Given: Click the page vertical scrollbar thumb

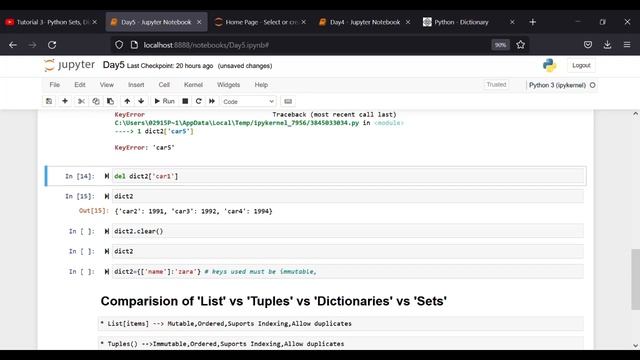Looking at the screenshot, I should coord(636,279).
